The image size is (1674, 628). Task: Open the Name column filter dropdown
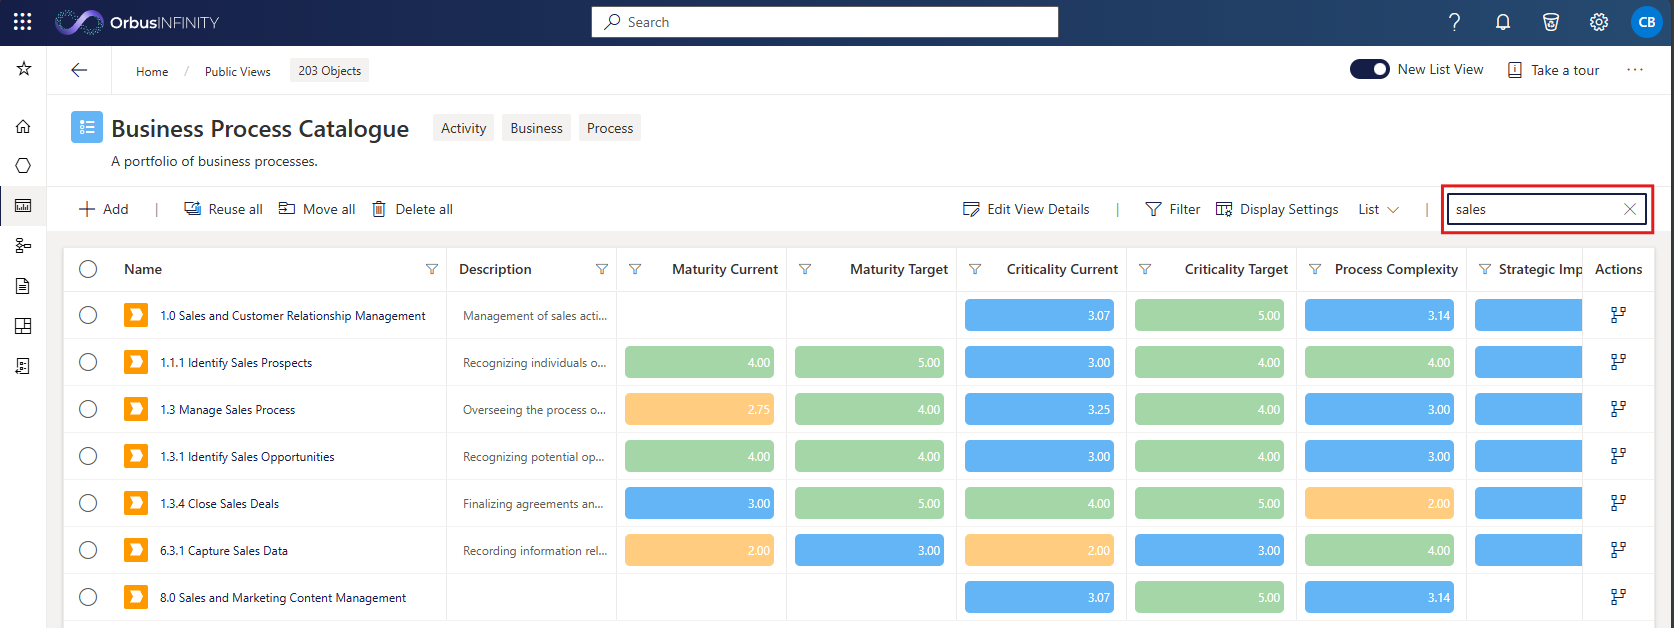pos(432,269)
